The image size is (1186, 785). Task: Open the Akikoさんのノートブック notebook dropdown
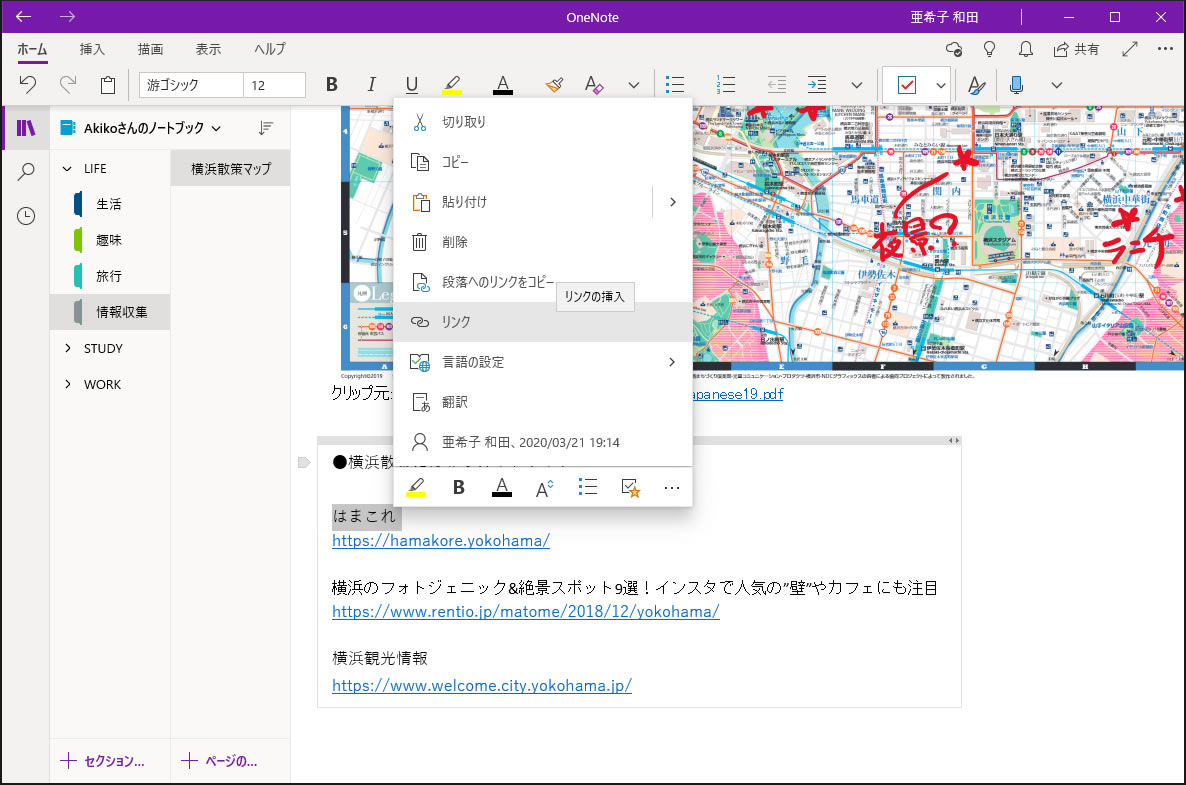pos(140,128)
